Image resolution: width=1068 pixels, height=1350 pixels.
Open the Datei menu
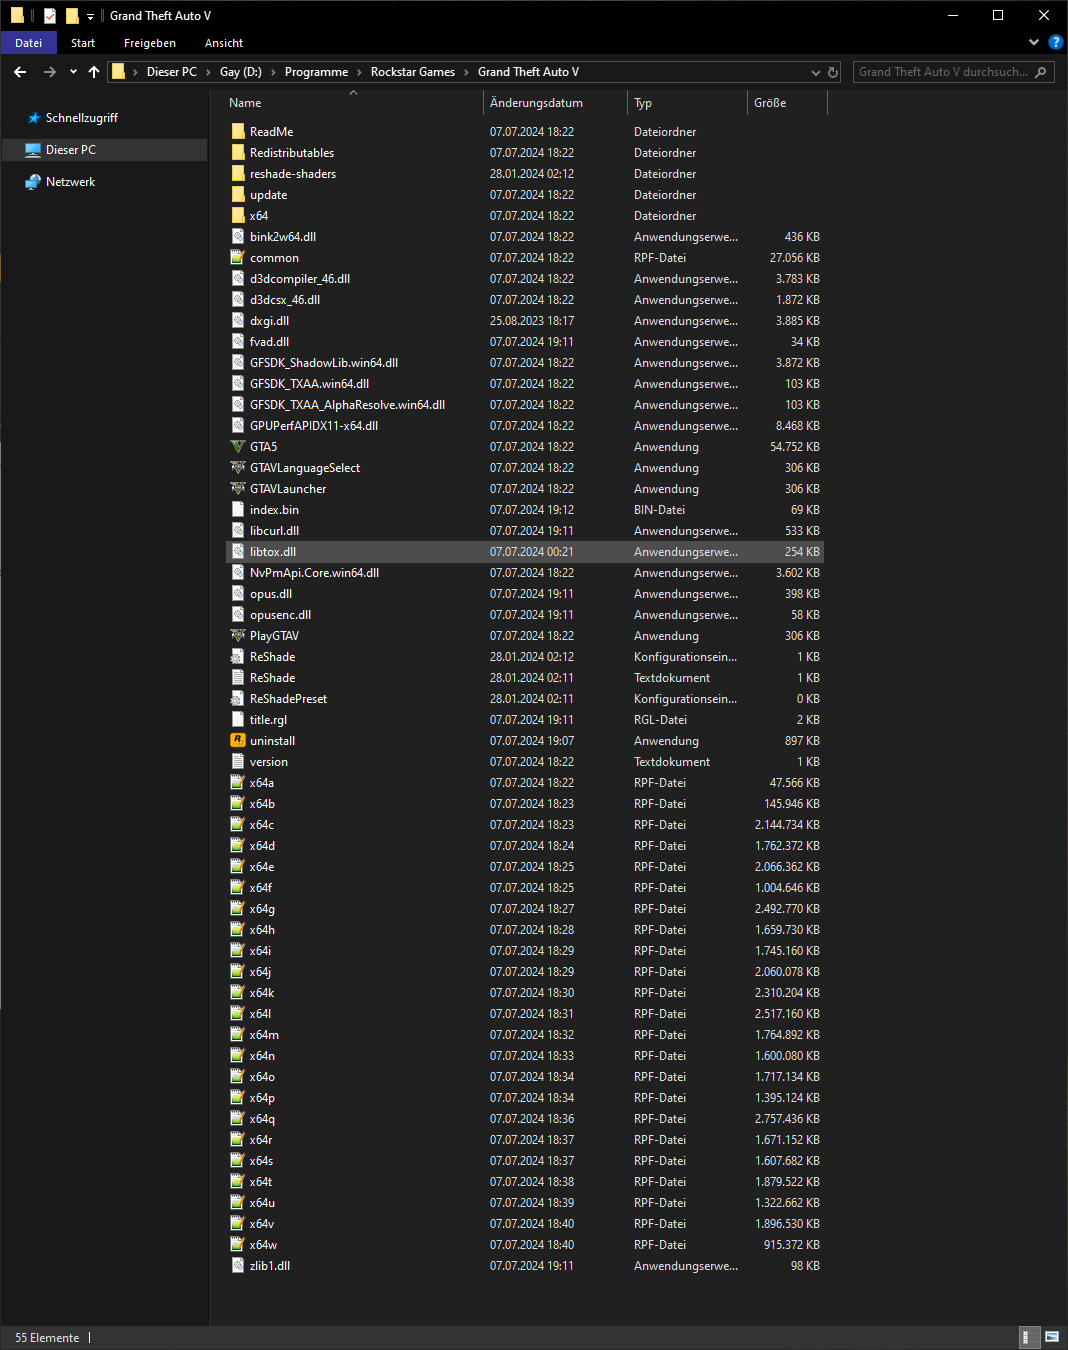click(x=28, y=42)
